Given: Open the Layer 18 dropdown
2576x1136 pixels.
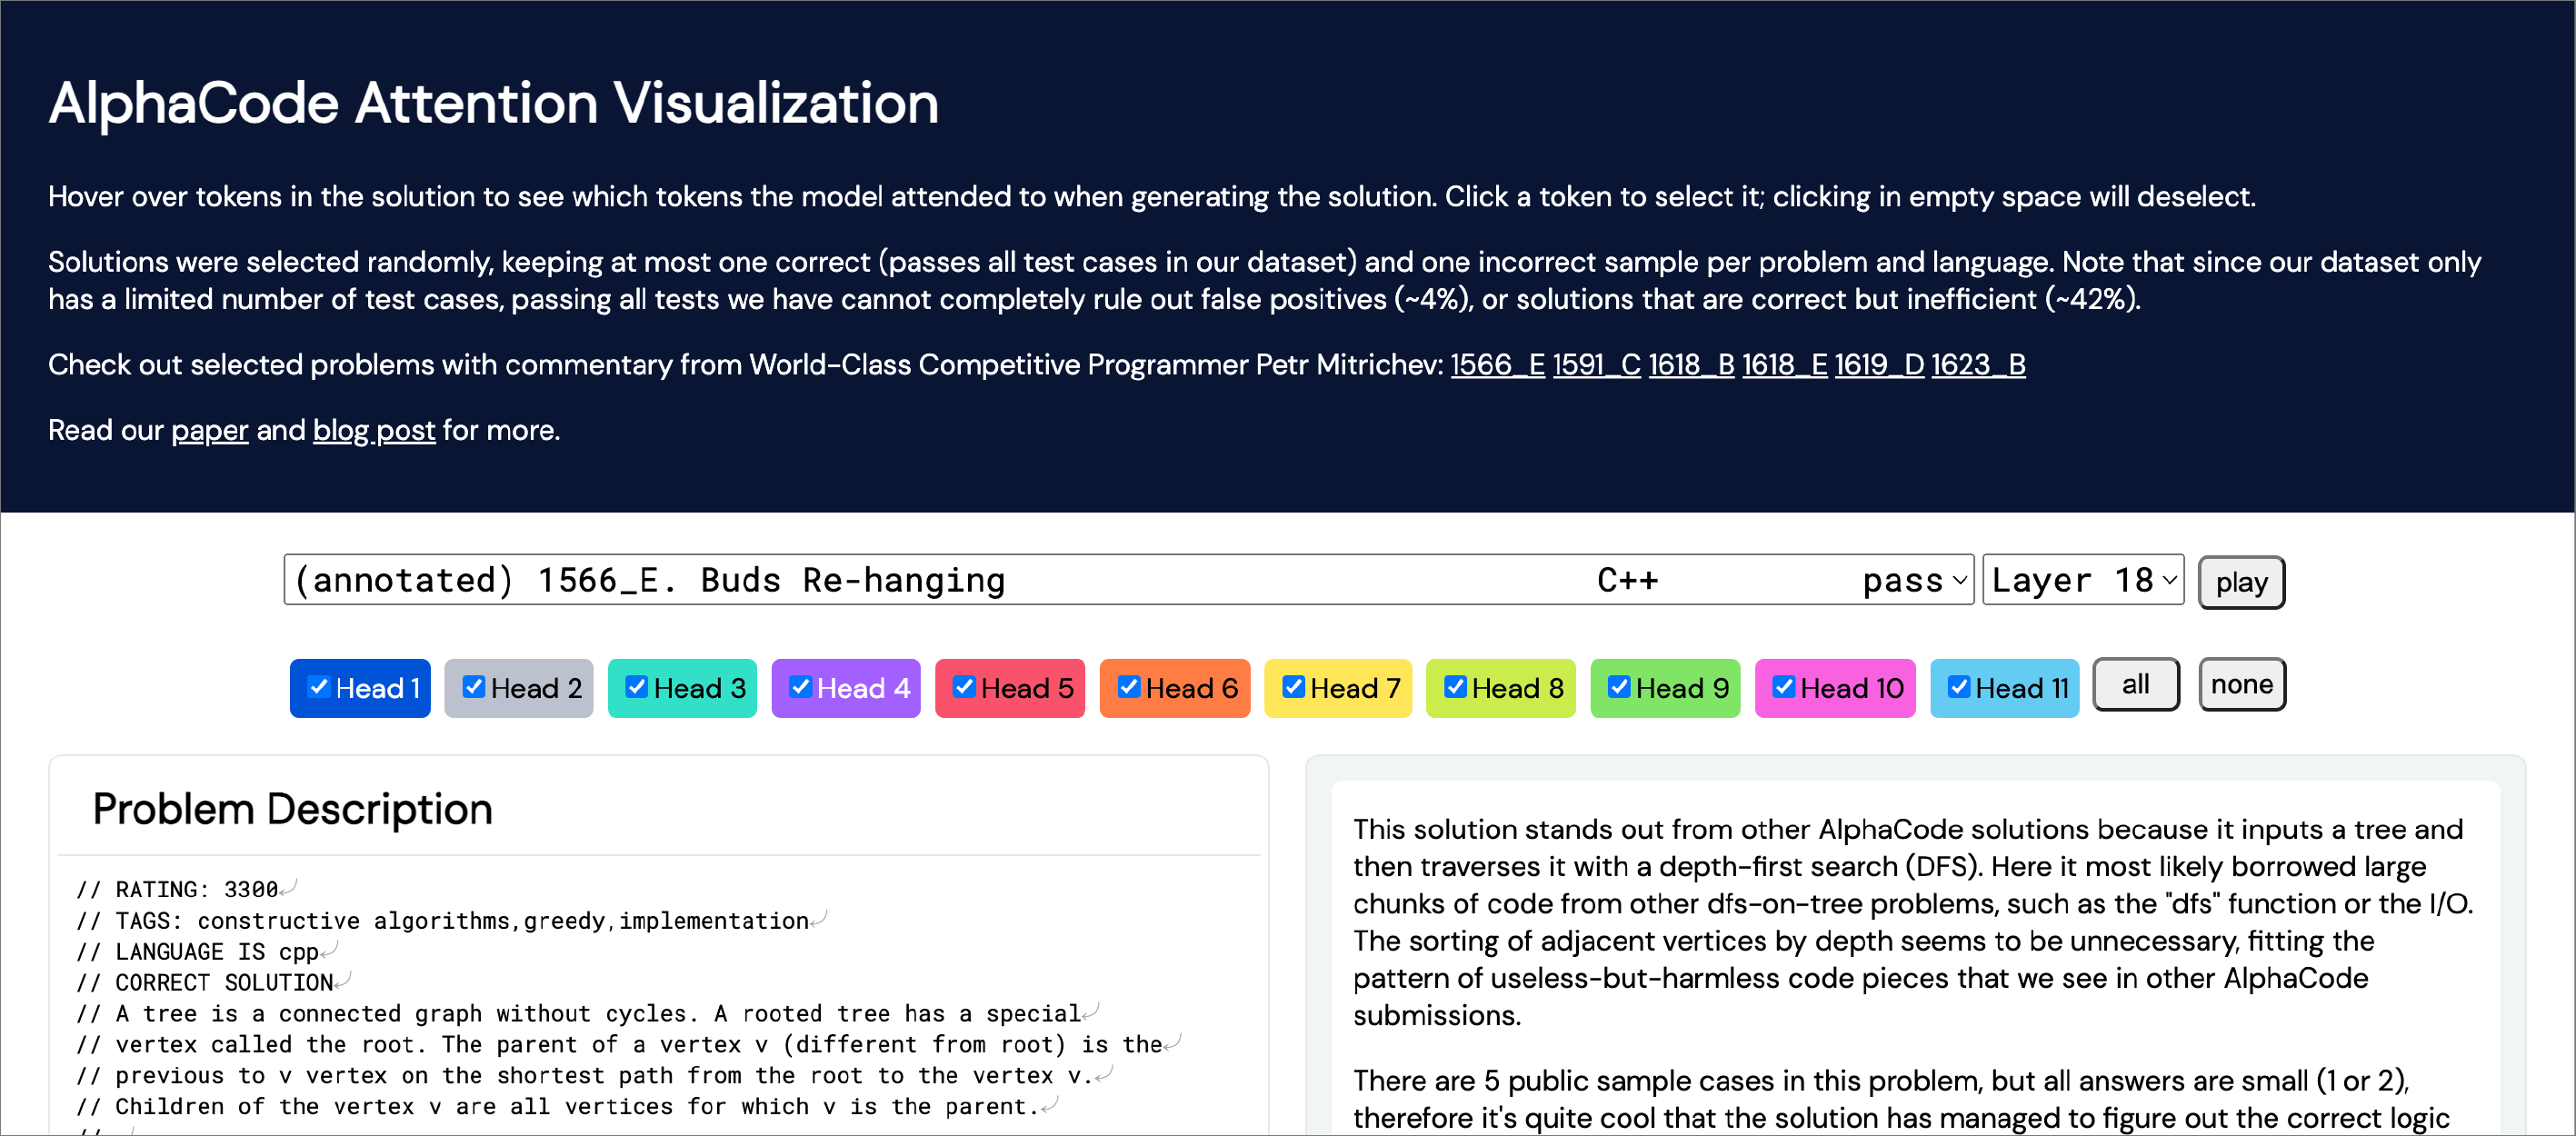Looking at the screenshot, I should [x=2083, y=580].
